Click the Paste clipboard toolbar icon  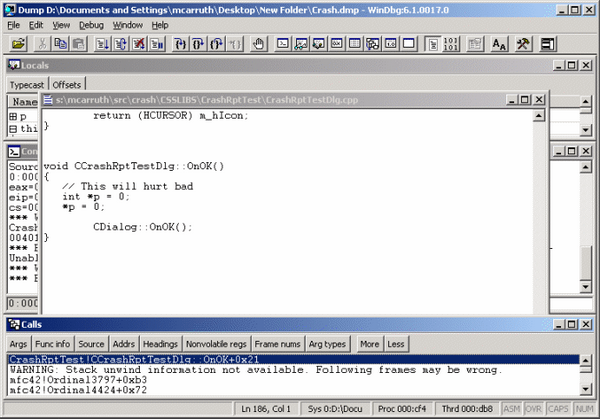78,44
